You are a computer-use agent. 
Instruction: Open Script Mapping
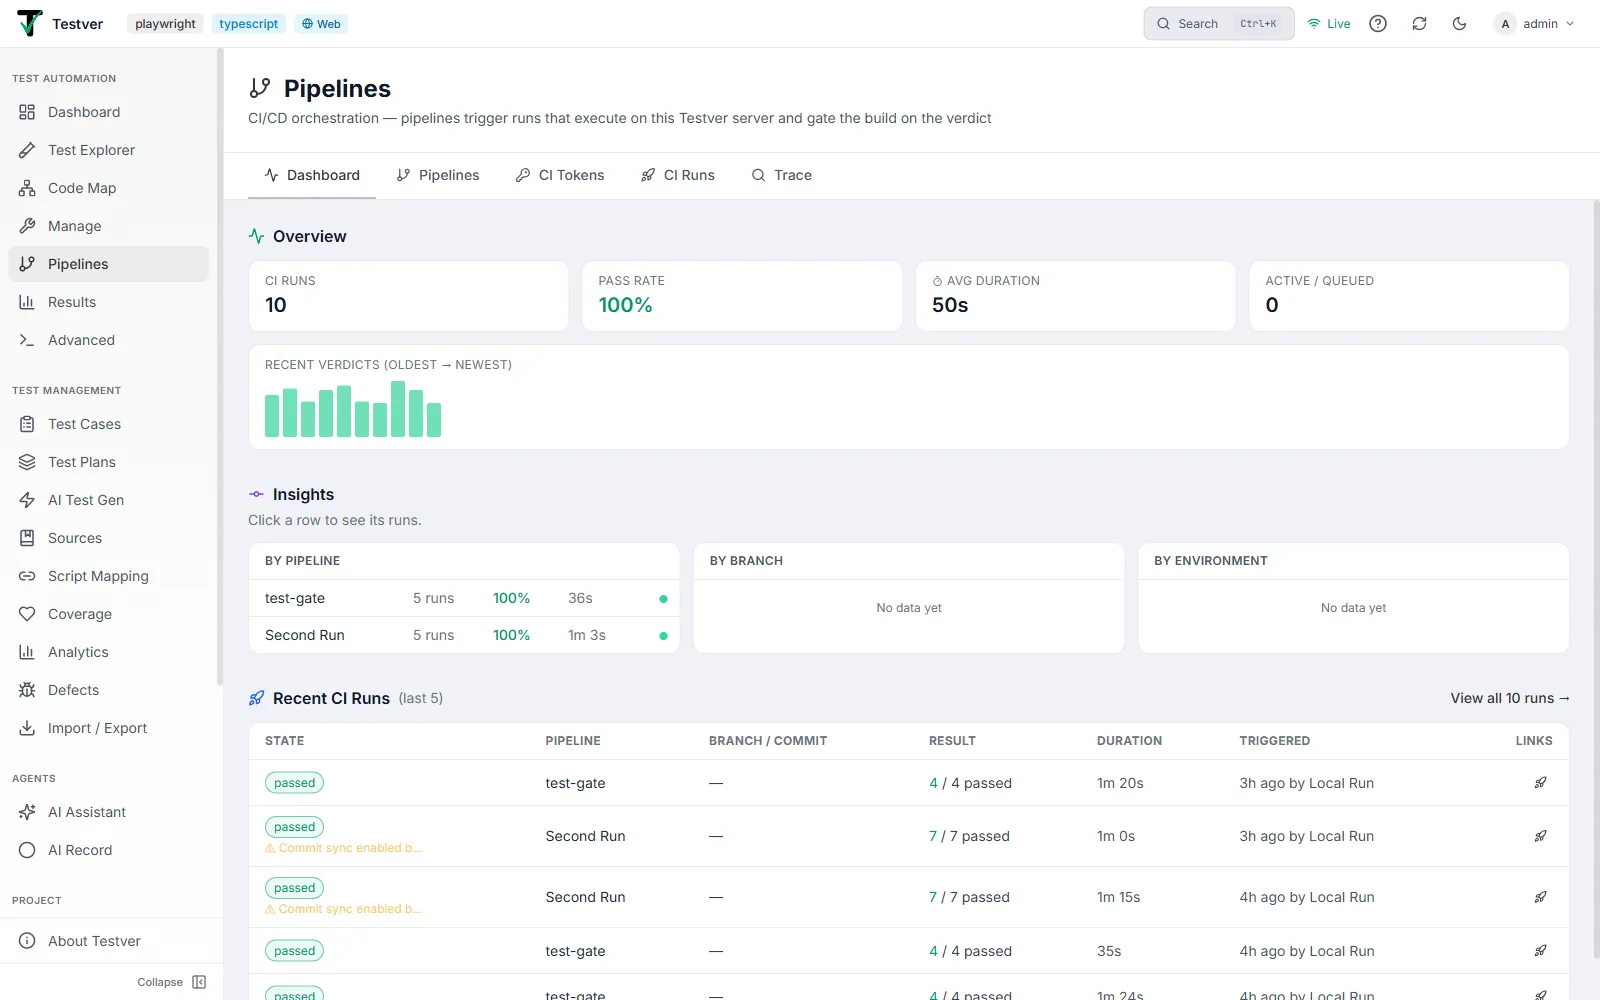click(108, 576)
